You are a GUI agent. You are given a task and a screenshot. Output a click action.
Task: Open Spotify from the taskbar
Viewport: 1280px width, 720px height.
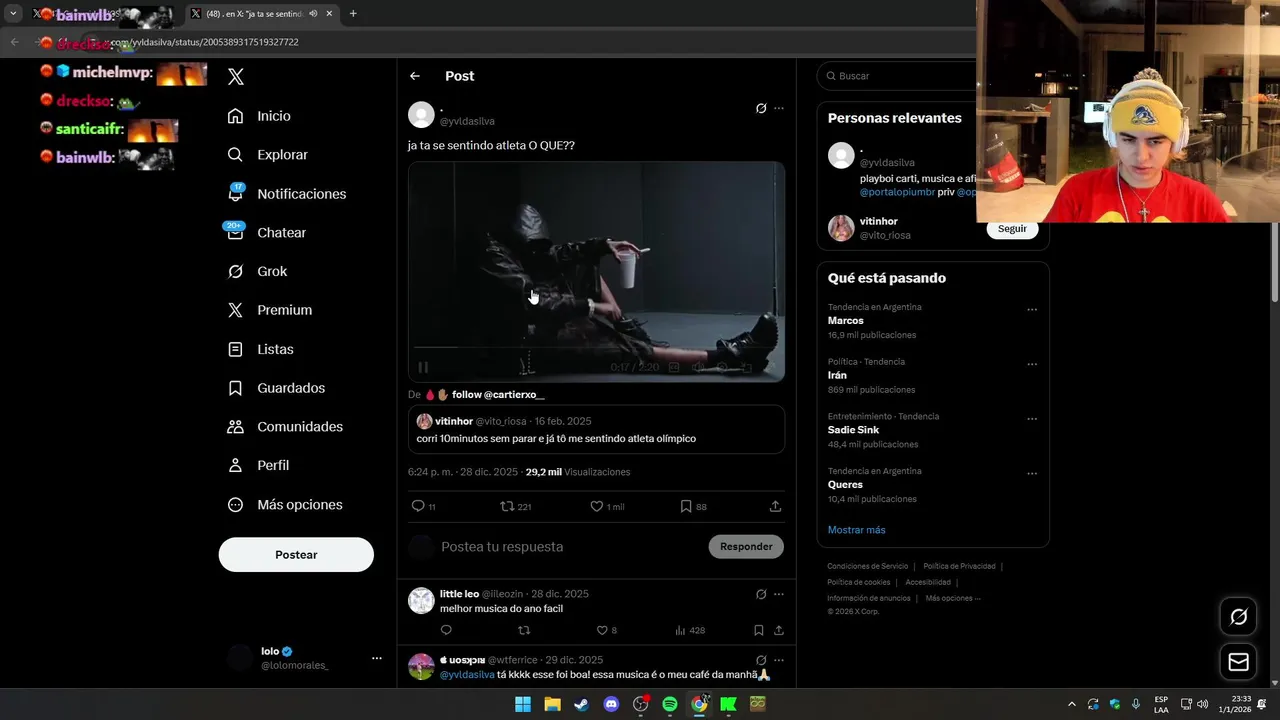tap(670, 704)
